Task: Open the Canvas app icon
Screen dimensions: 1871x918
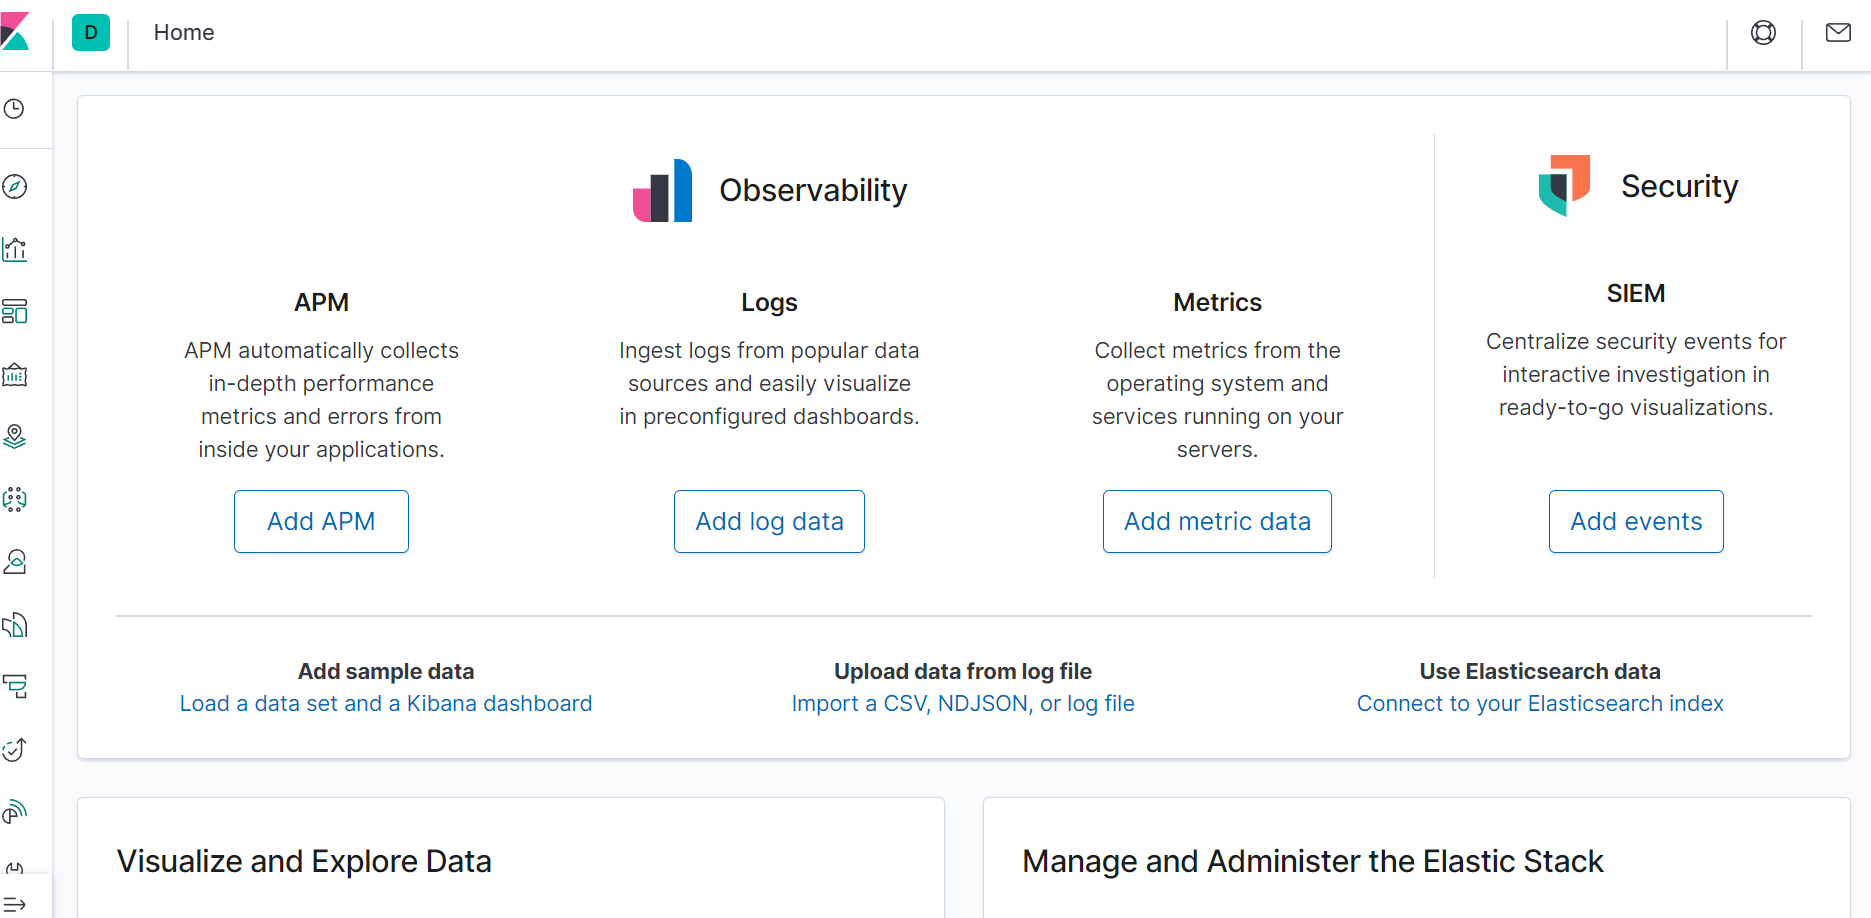Action: [15, 375]
